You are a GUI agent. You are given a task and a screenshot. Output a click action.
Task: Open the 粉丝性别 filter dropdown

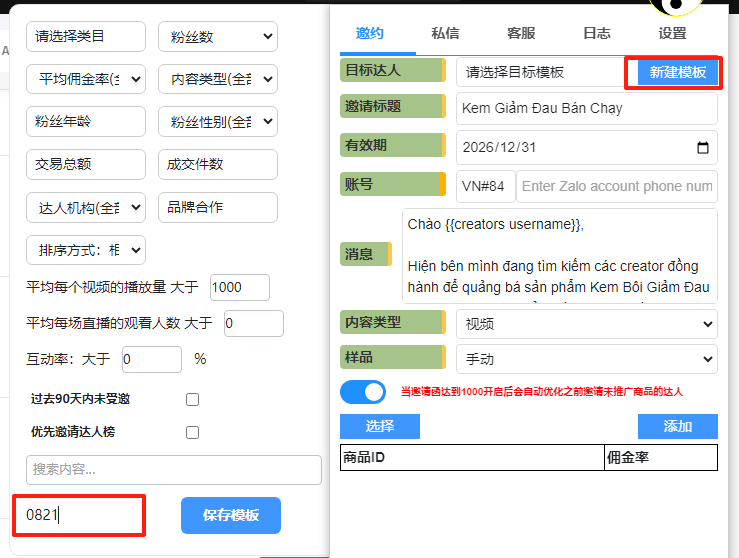[217, 122]
